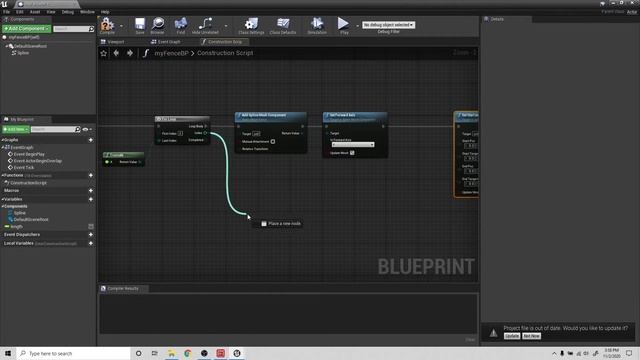This screenshot has width=640, height=360.
Task: Open the Asset menu
Action: coord(35,12)
